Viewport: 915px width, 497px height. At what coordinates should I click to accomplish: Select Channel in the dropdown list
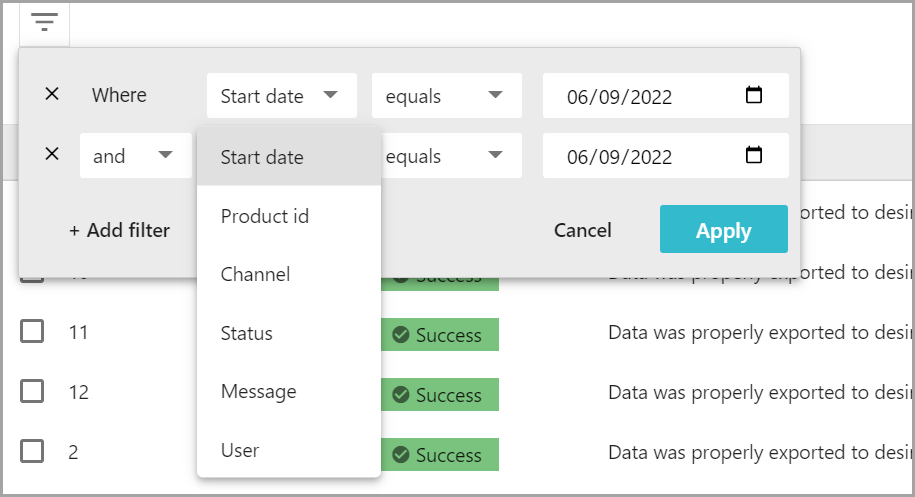255,274
